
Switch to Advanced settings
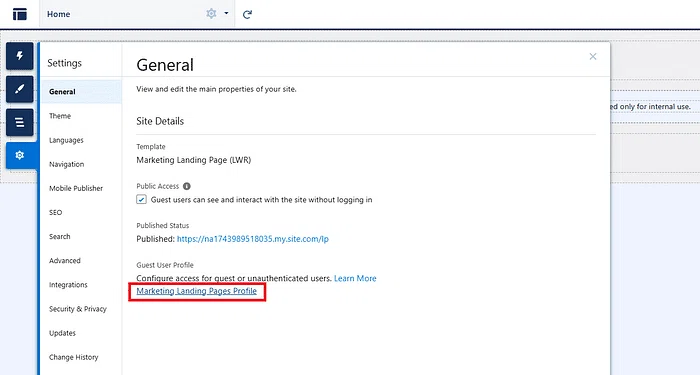pos(81,261)
